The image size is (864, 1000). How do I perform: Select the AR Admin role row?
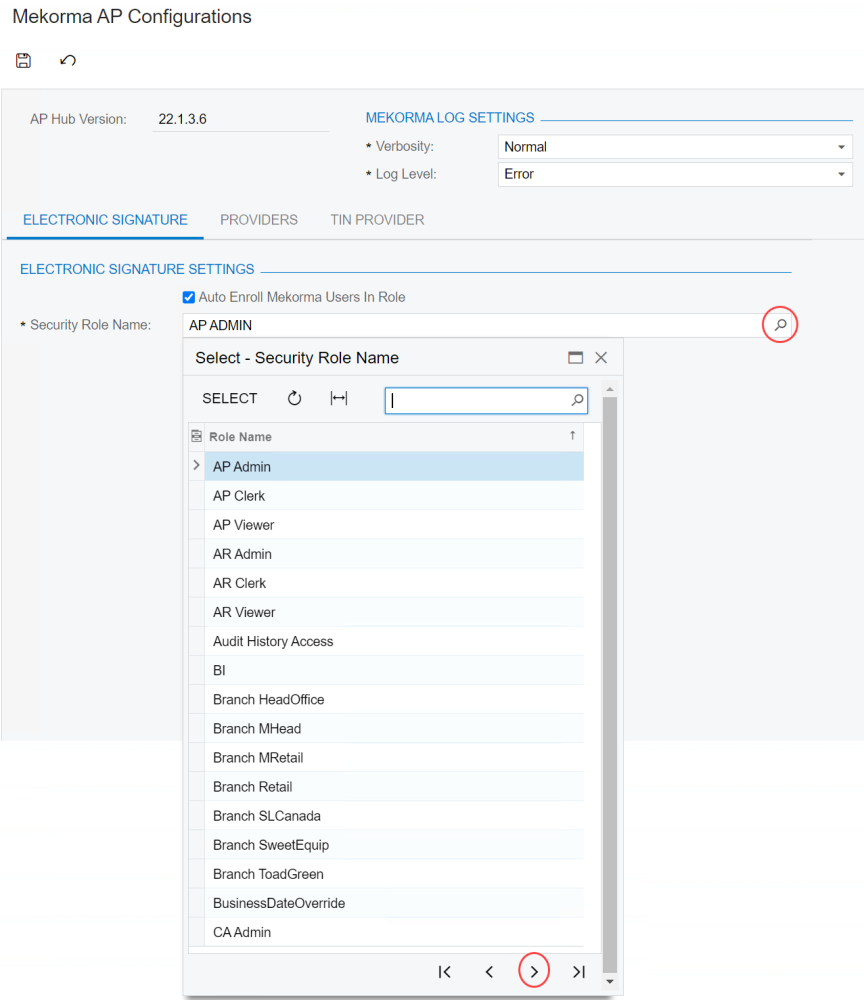pos(394,554)
